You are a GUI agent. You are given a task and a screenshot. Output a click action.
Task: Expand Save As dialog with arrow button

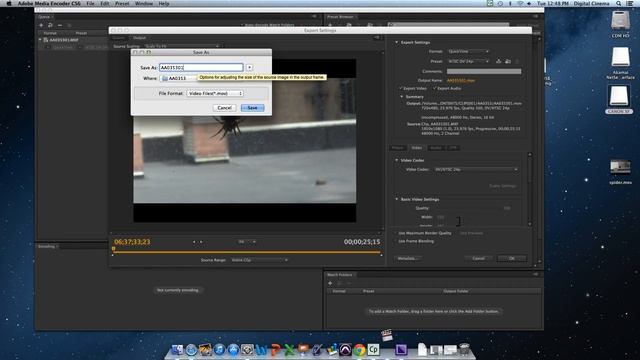coord(249,67)
